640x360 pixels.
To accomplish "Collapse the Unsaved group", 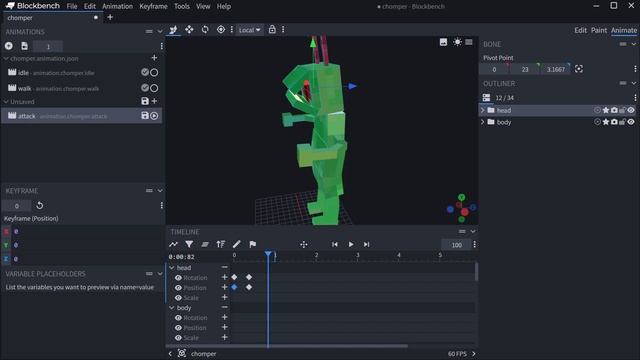I will [6, 102].
